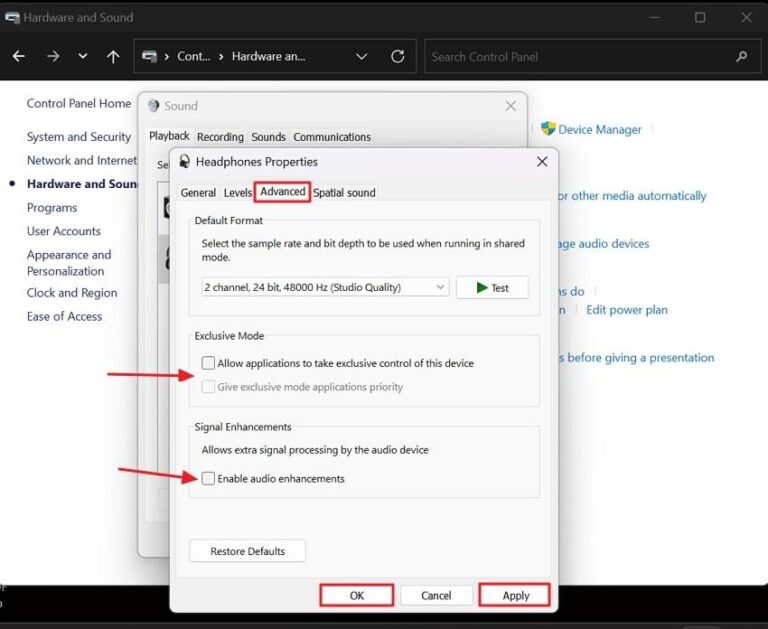Open the Levels tab
The image size is (768, 629).
[237, 192]
